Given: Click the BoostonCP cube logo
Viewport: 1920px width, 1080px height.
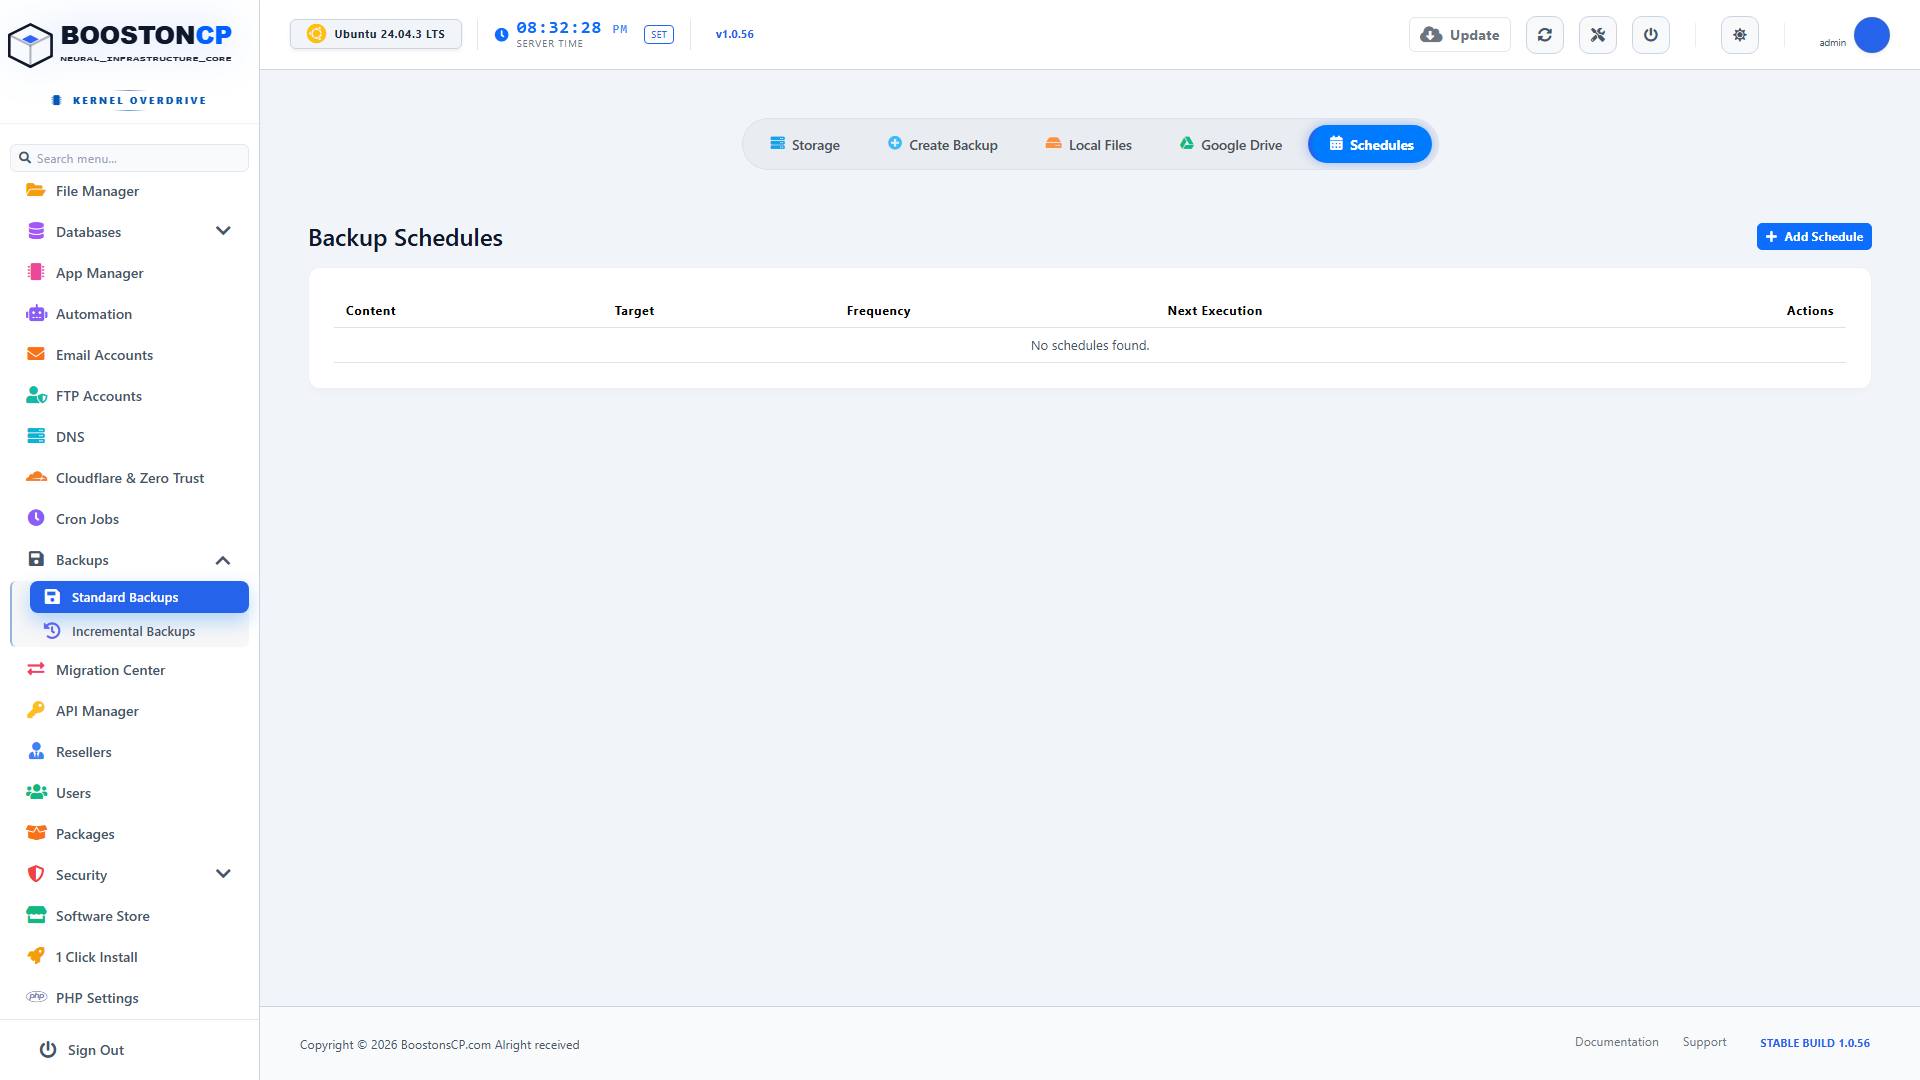Looking at the screenshot, I should 30,45.
